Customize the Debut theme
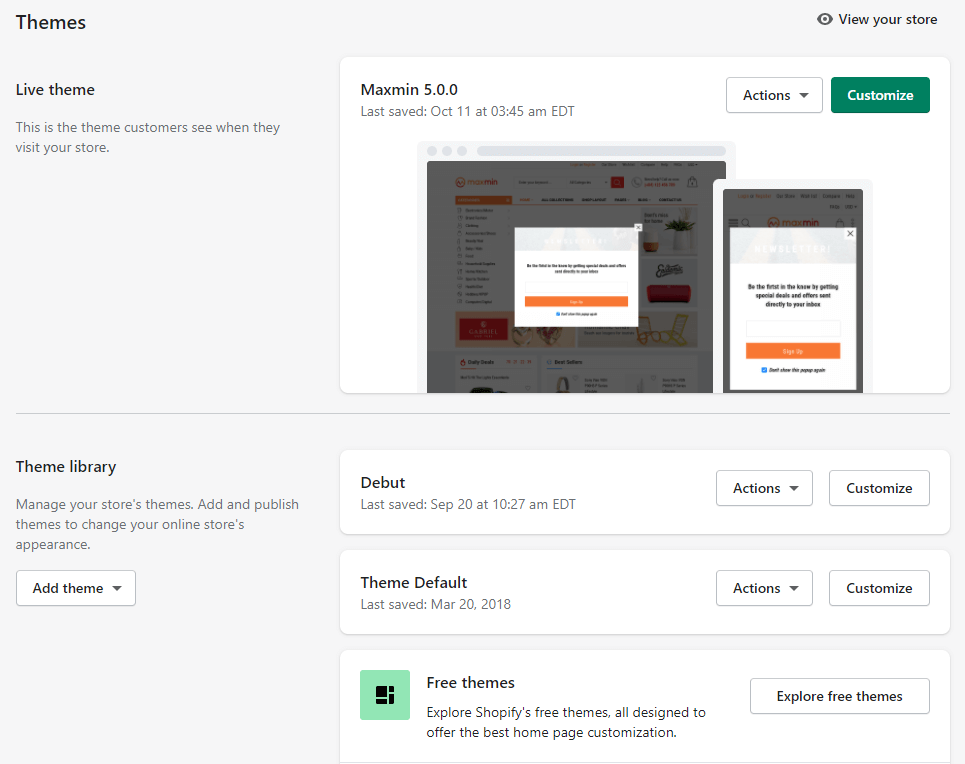This screenshot has height=764, width=965. click(879, 488)
